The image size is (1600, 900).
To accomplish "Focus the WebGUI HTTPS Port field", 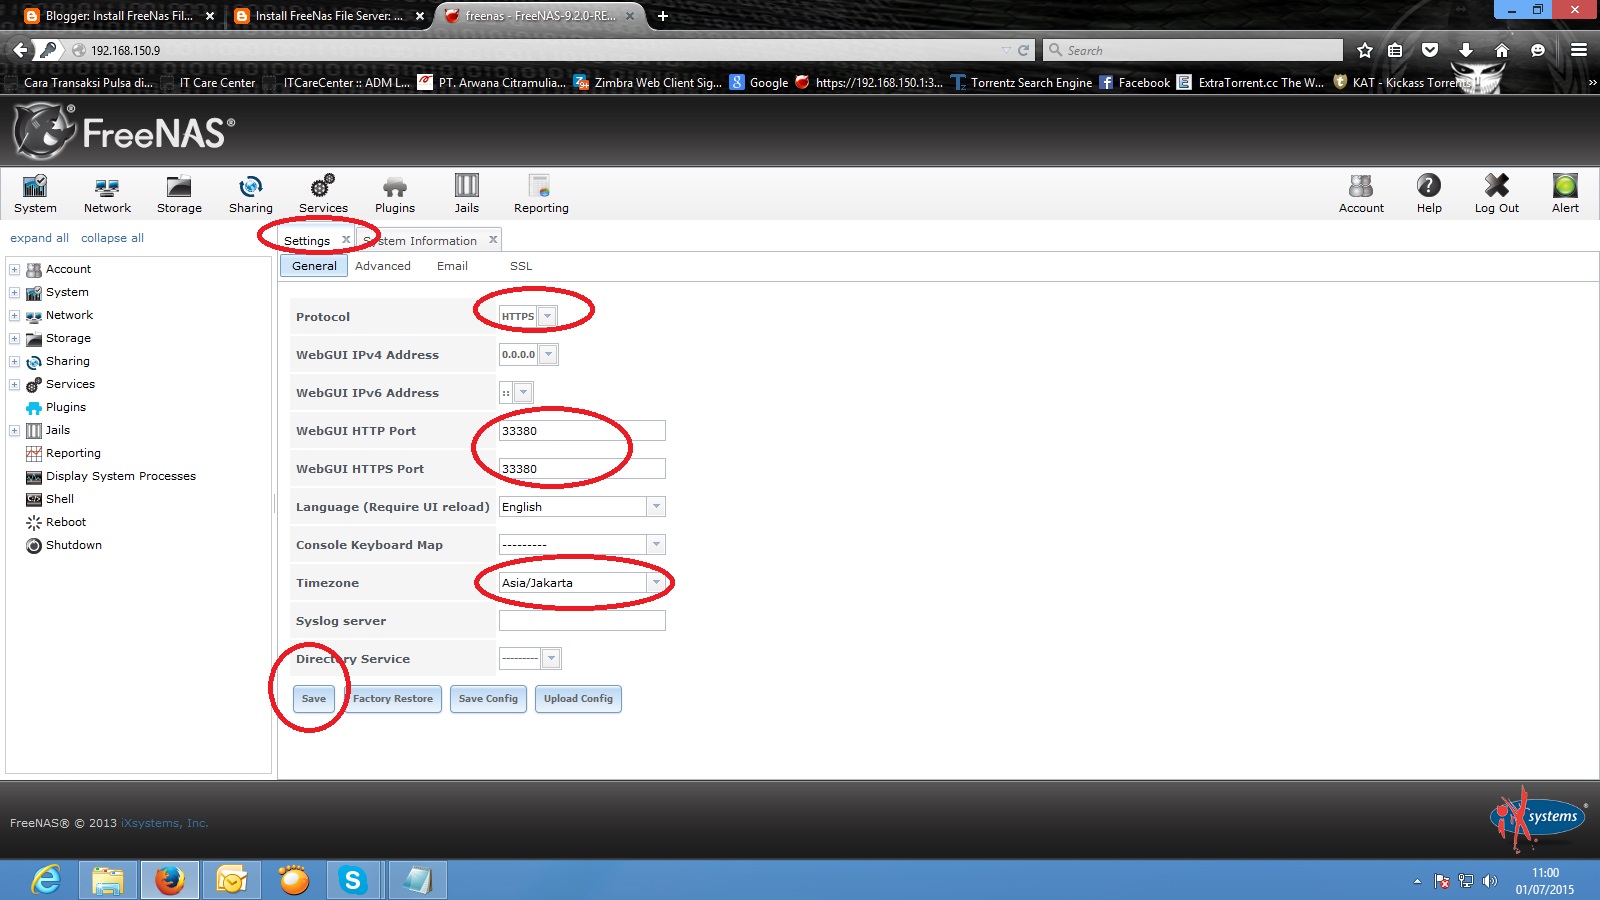I will tap(582, 468).
